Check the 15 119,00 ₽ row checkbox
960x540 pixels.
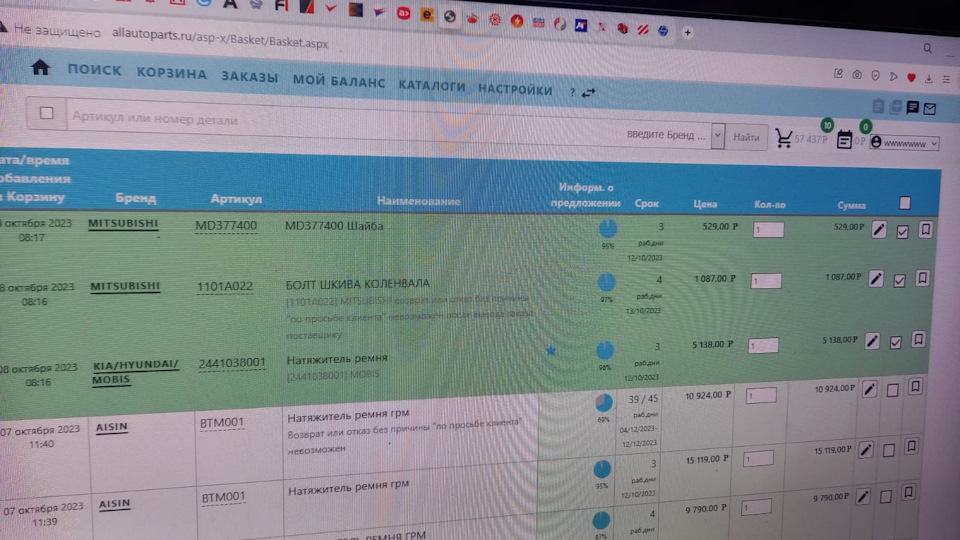888,451
